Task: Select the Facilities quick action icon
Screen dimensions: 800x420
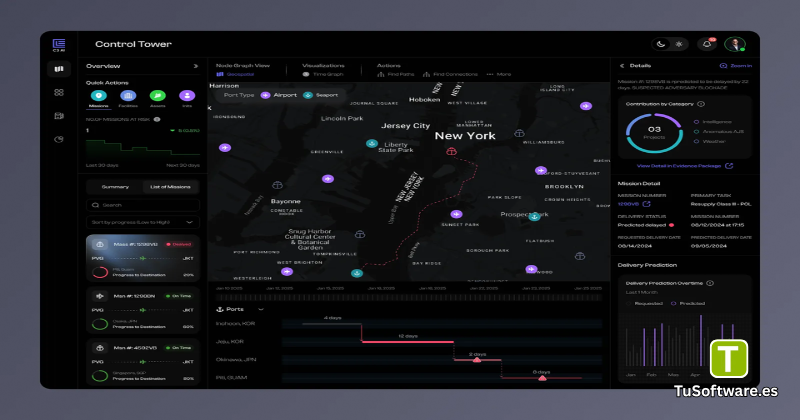Action: pyautogui.click(x=128, y=95)
